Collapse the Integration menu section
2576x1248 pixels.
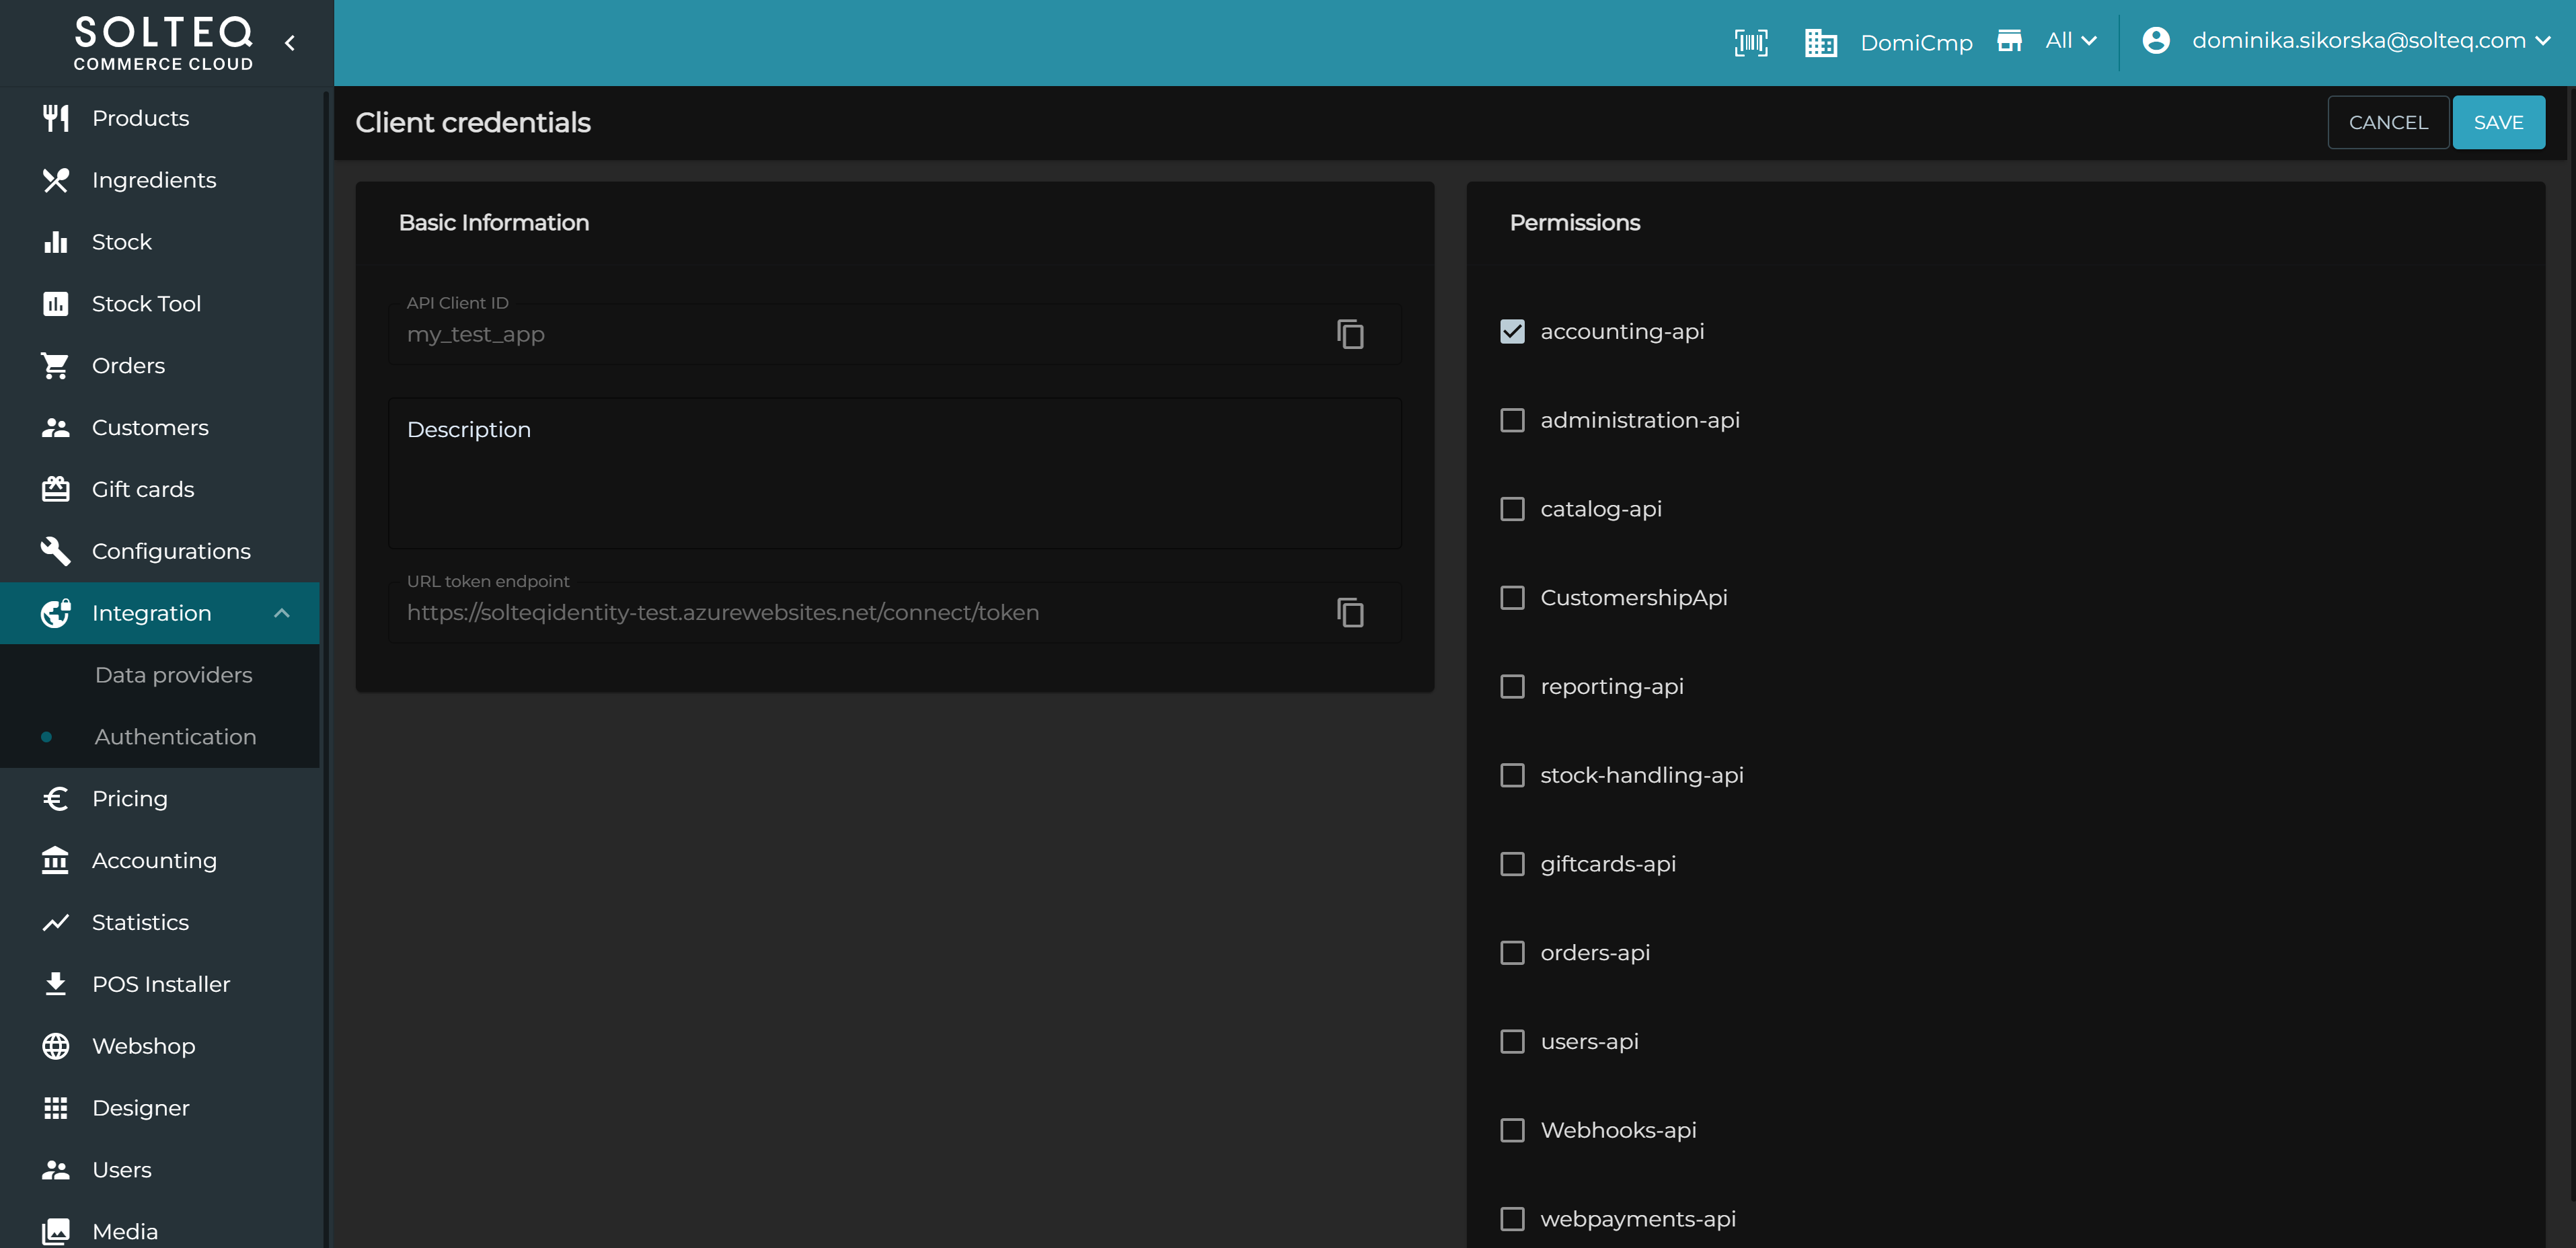(282, 613)
